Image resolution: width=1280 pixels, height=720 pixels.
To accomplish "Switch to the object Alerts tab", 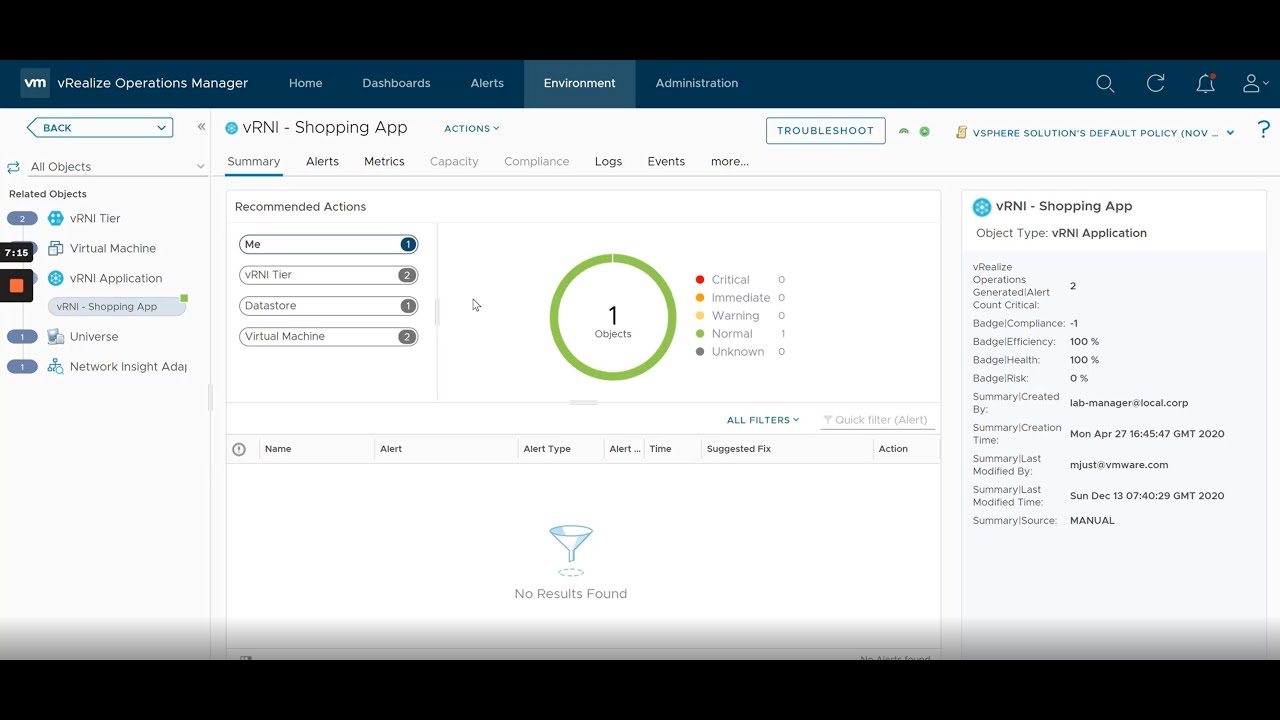I will coord(322,161).
